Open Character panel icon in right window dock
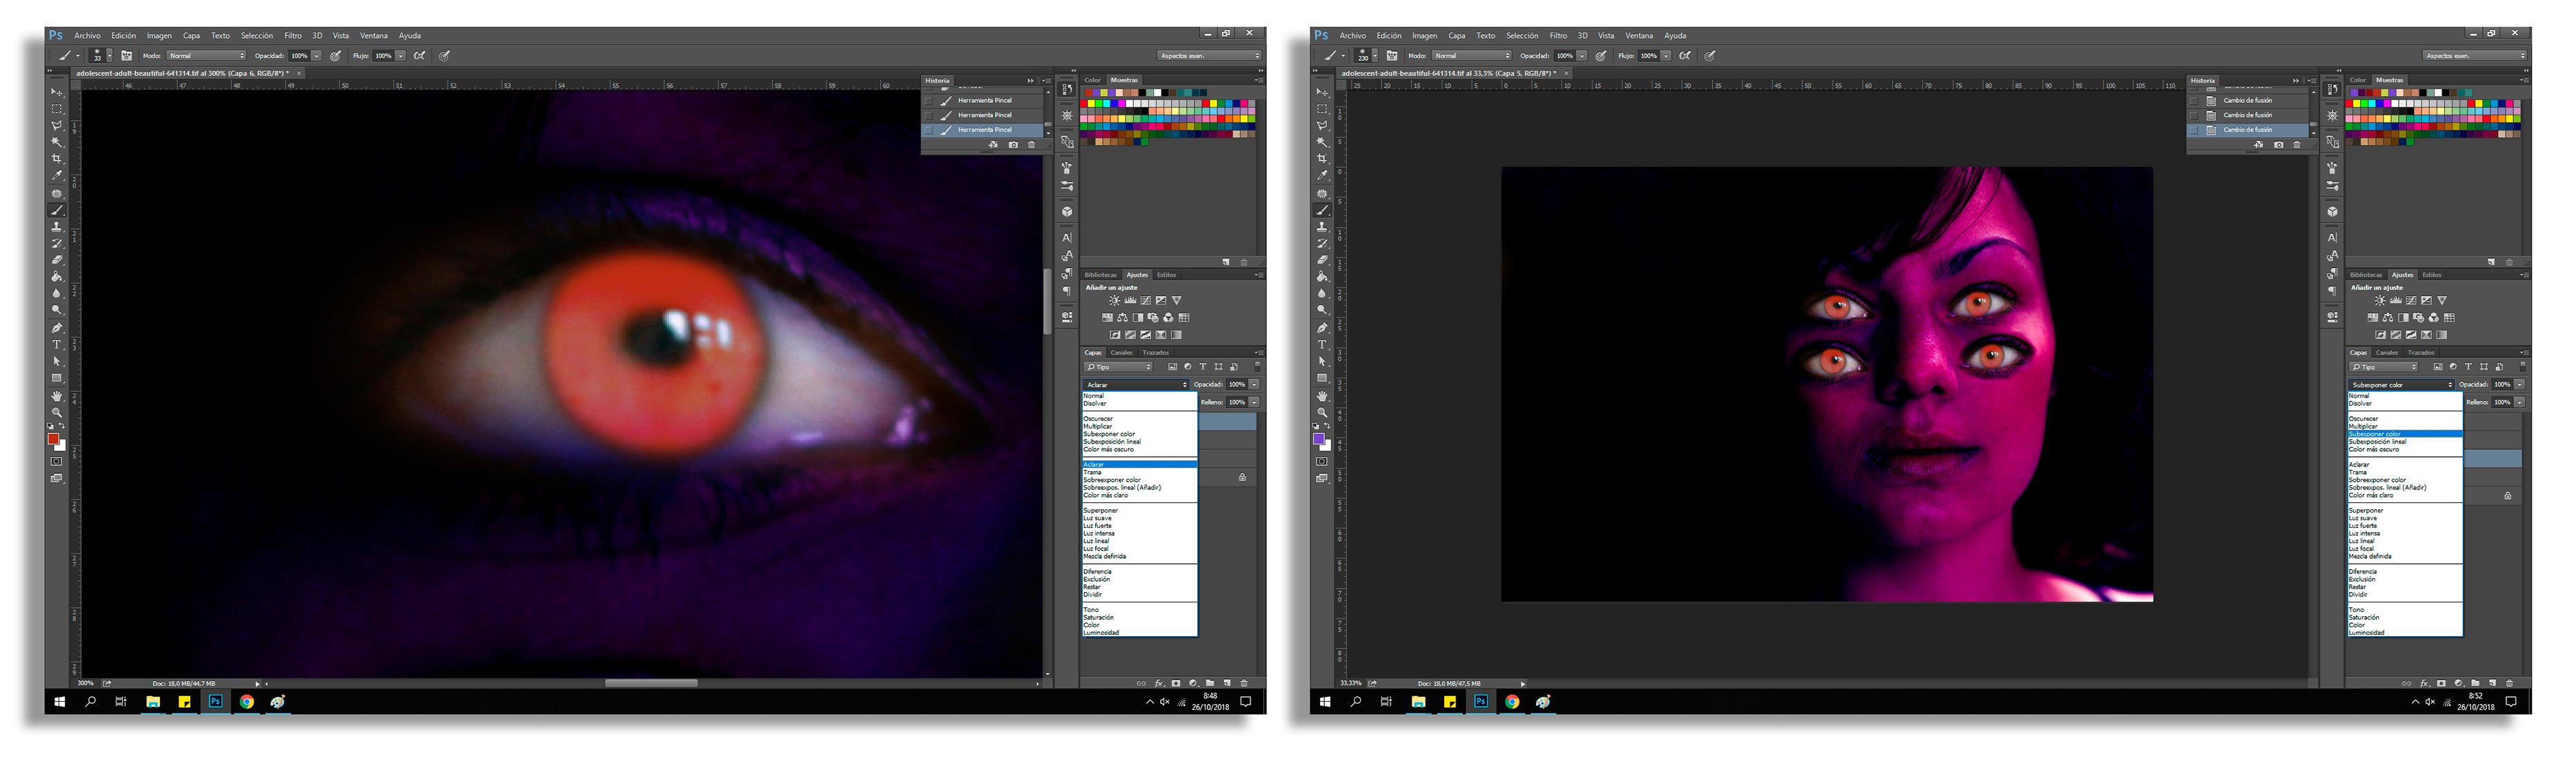This screenshot has height=759, width=2576. click(2332, 237)
